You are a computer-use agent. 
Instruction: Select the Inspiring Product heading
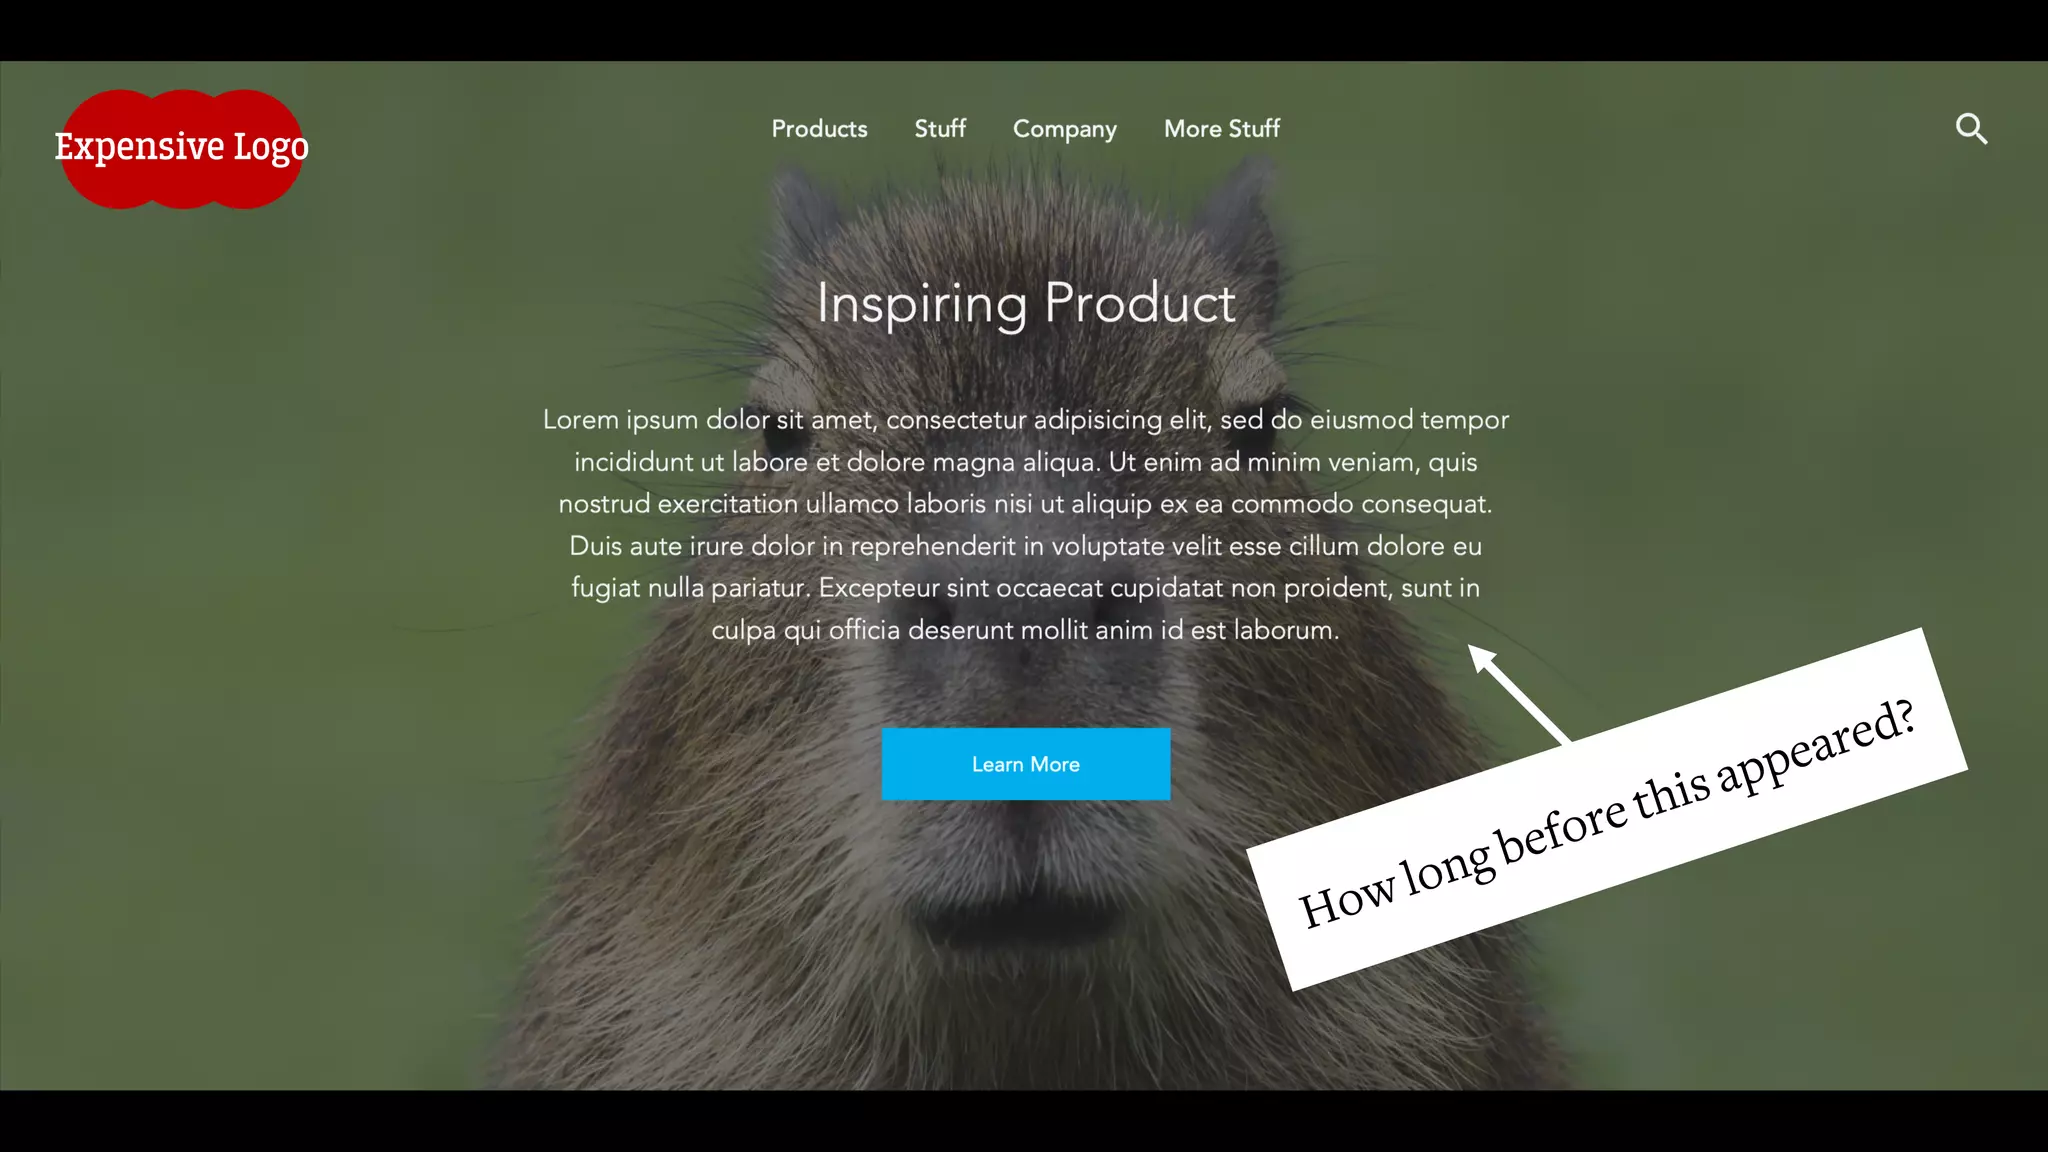pyautogui.click(x=1026, y=303)
